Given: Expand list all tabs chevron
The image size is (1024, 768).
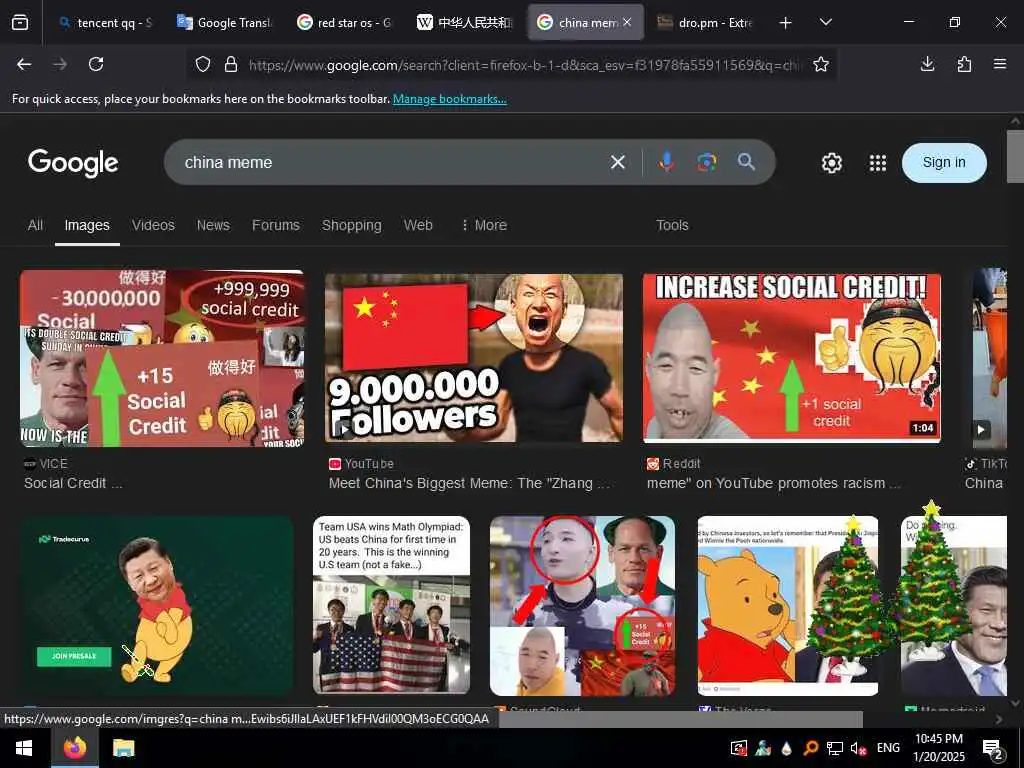Looking at the screenshot, I should [825, 23].
